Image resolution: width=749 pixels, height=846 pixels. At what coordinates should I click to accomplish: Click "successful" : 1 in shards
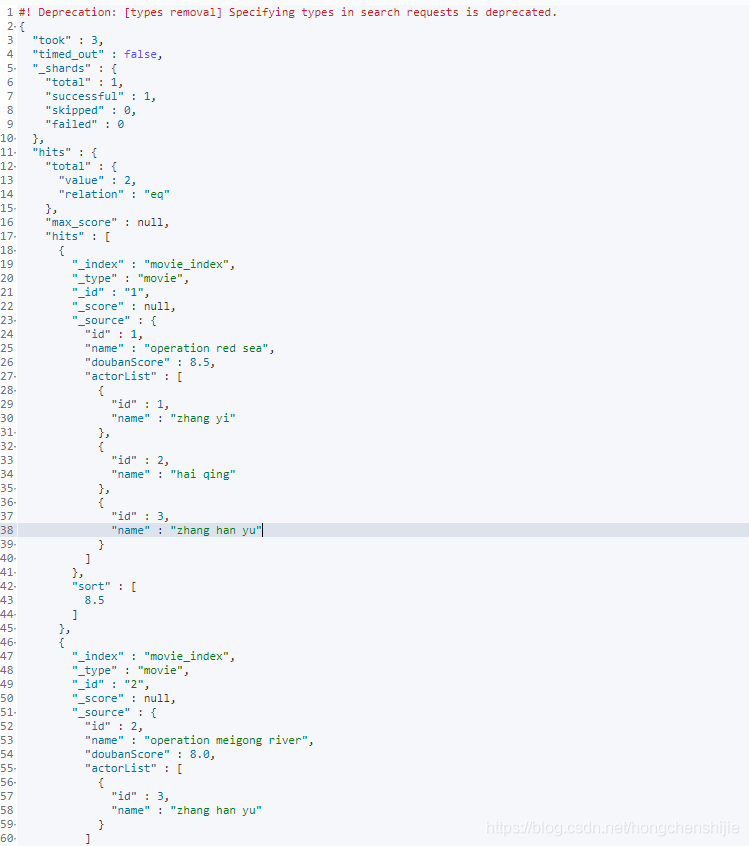[100, 97]
